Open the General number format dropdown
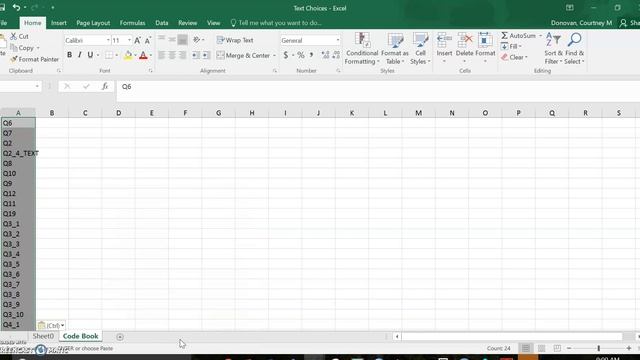The image size is (640, 360). [338, 40]
